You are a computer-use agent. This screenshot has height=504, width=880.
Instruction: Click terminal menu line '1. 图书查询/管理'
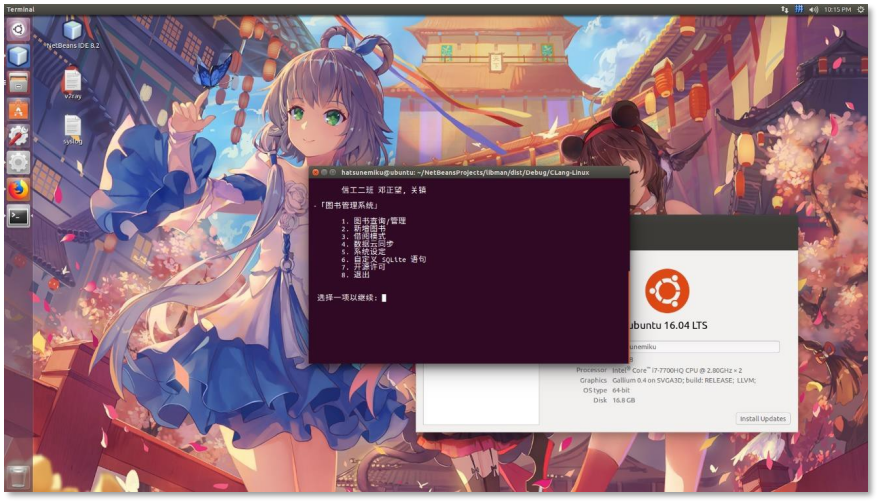[x=373, y=221]
